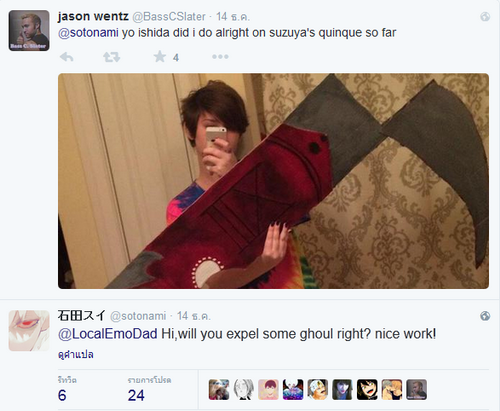The image size is (500, 411).
Task: Click the 石田スイ display name
Action: point(82,315)
